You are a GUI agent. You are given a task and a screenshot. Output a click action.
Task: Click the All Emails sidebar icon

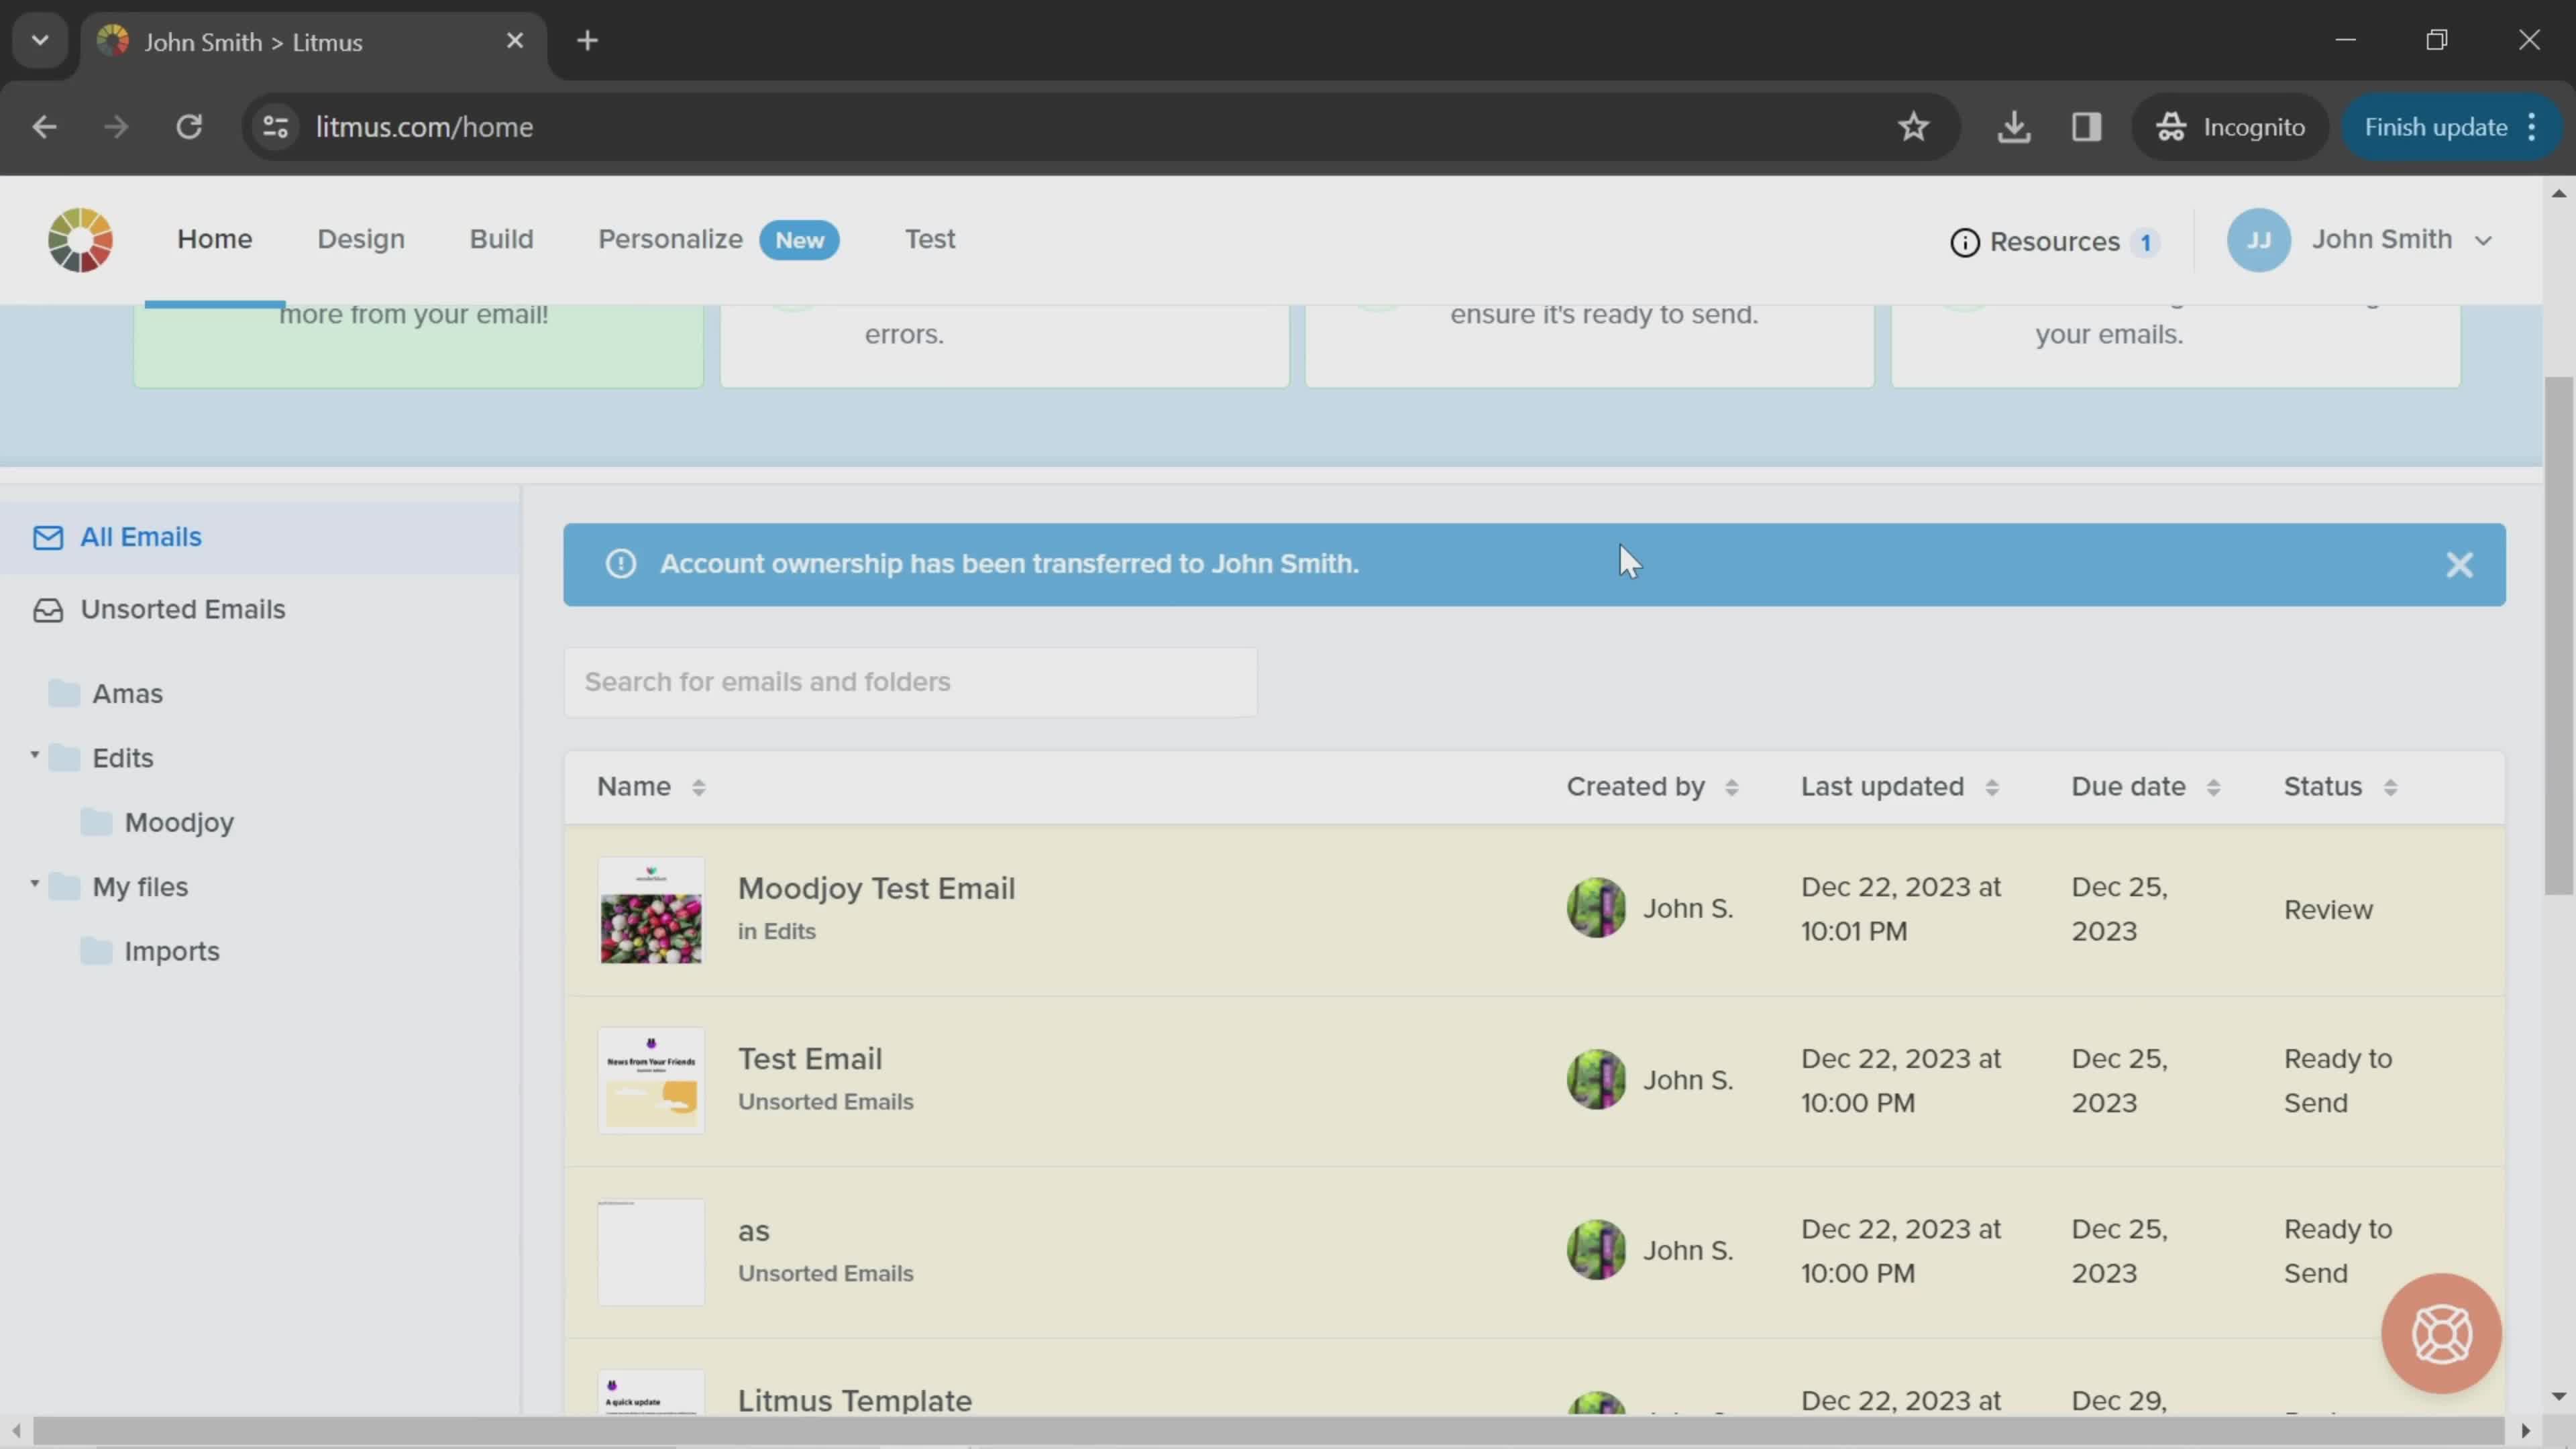point(48,536)
